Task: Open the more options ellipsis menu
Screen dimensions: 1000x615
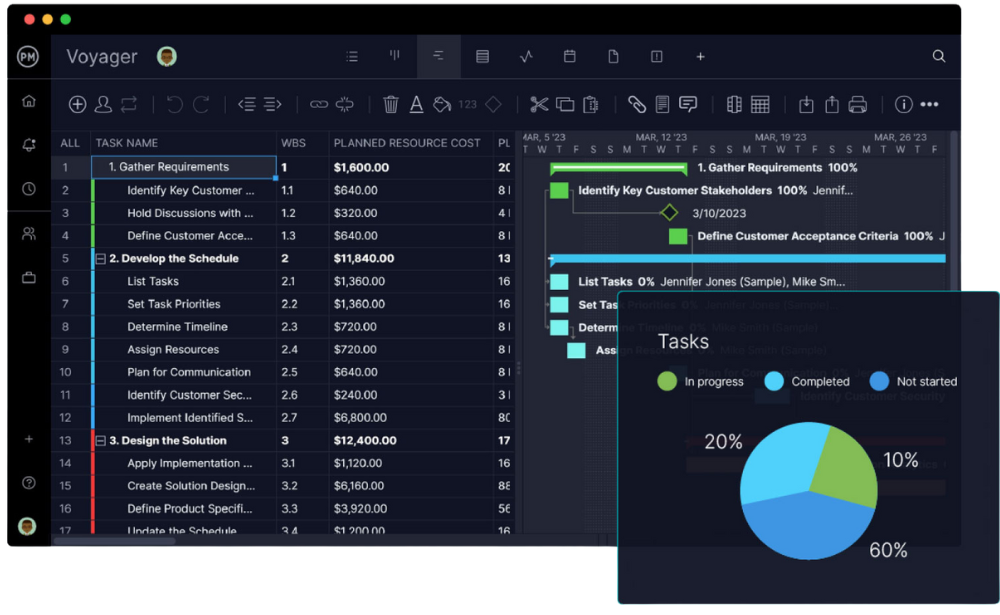Action: (x=930, y=104)
